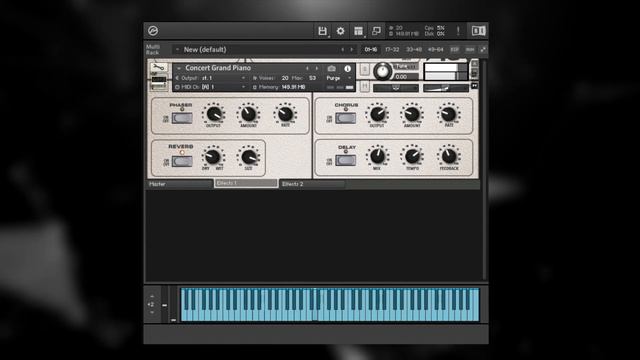Load next instrument beside Concert Grand Piano
The height and width of the screenshot is (360, 640).
317,69
